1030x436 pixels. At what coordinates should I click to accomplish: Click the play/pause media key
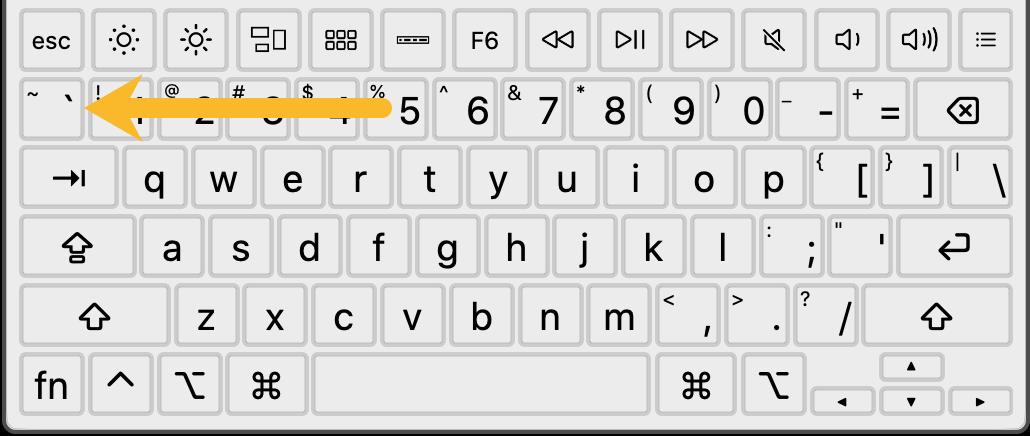click(629, 40)
